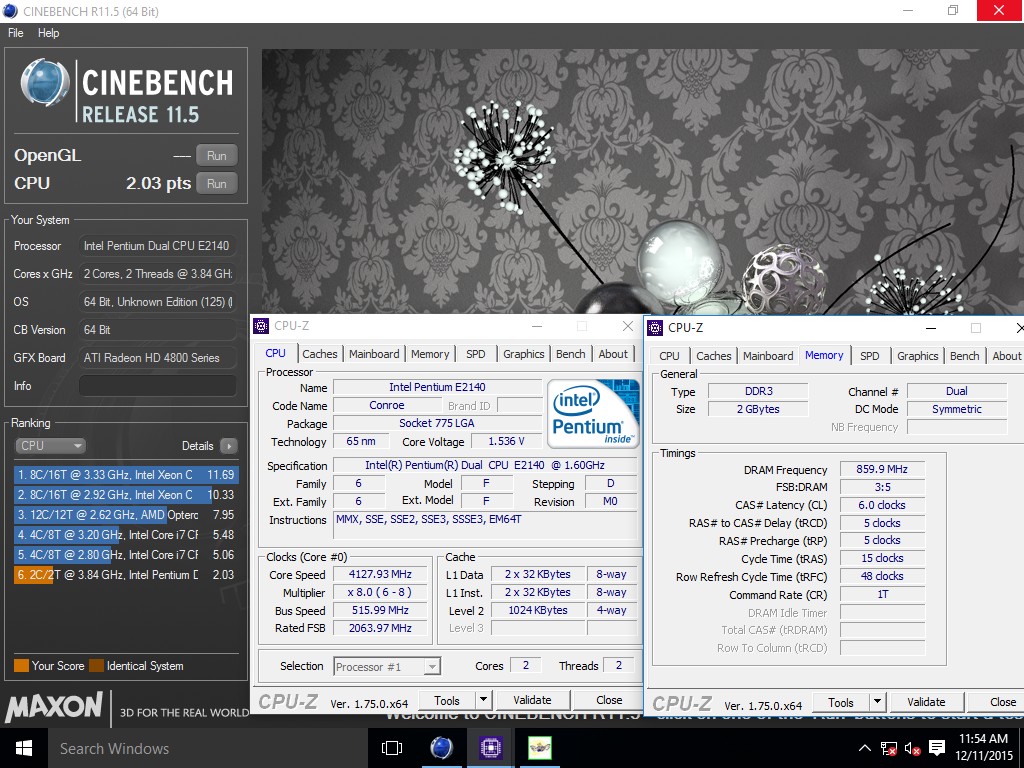Click the taskbar clock 11:54 AM

(984, 739)
